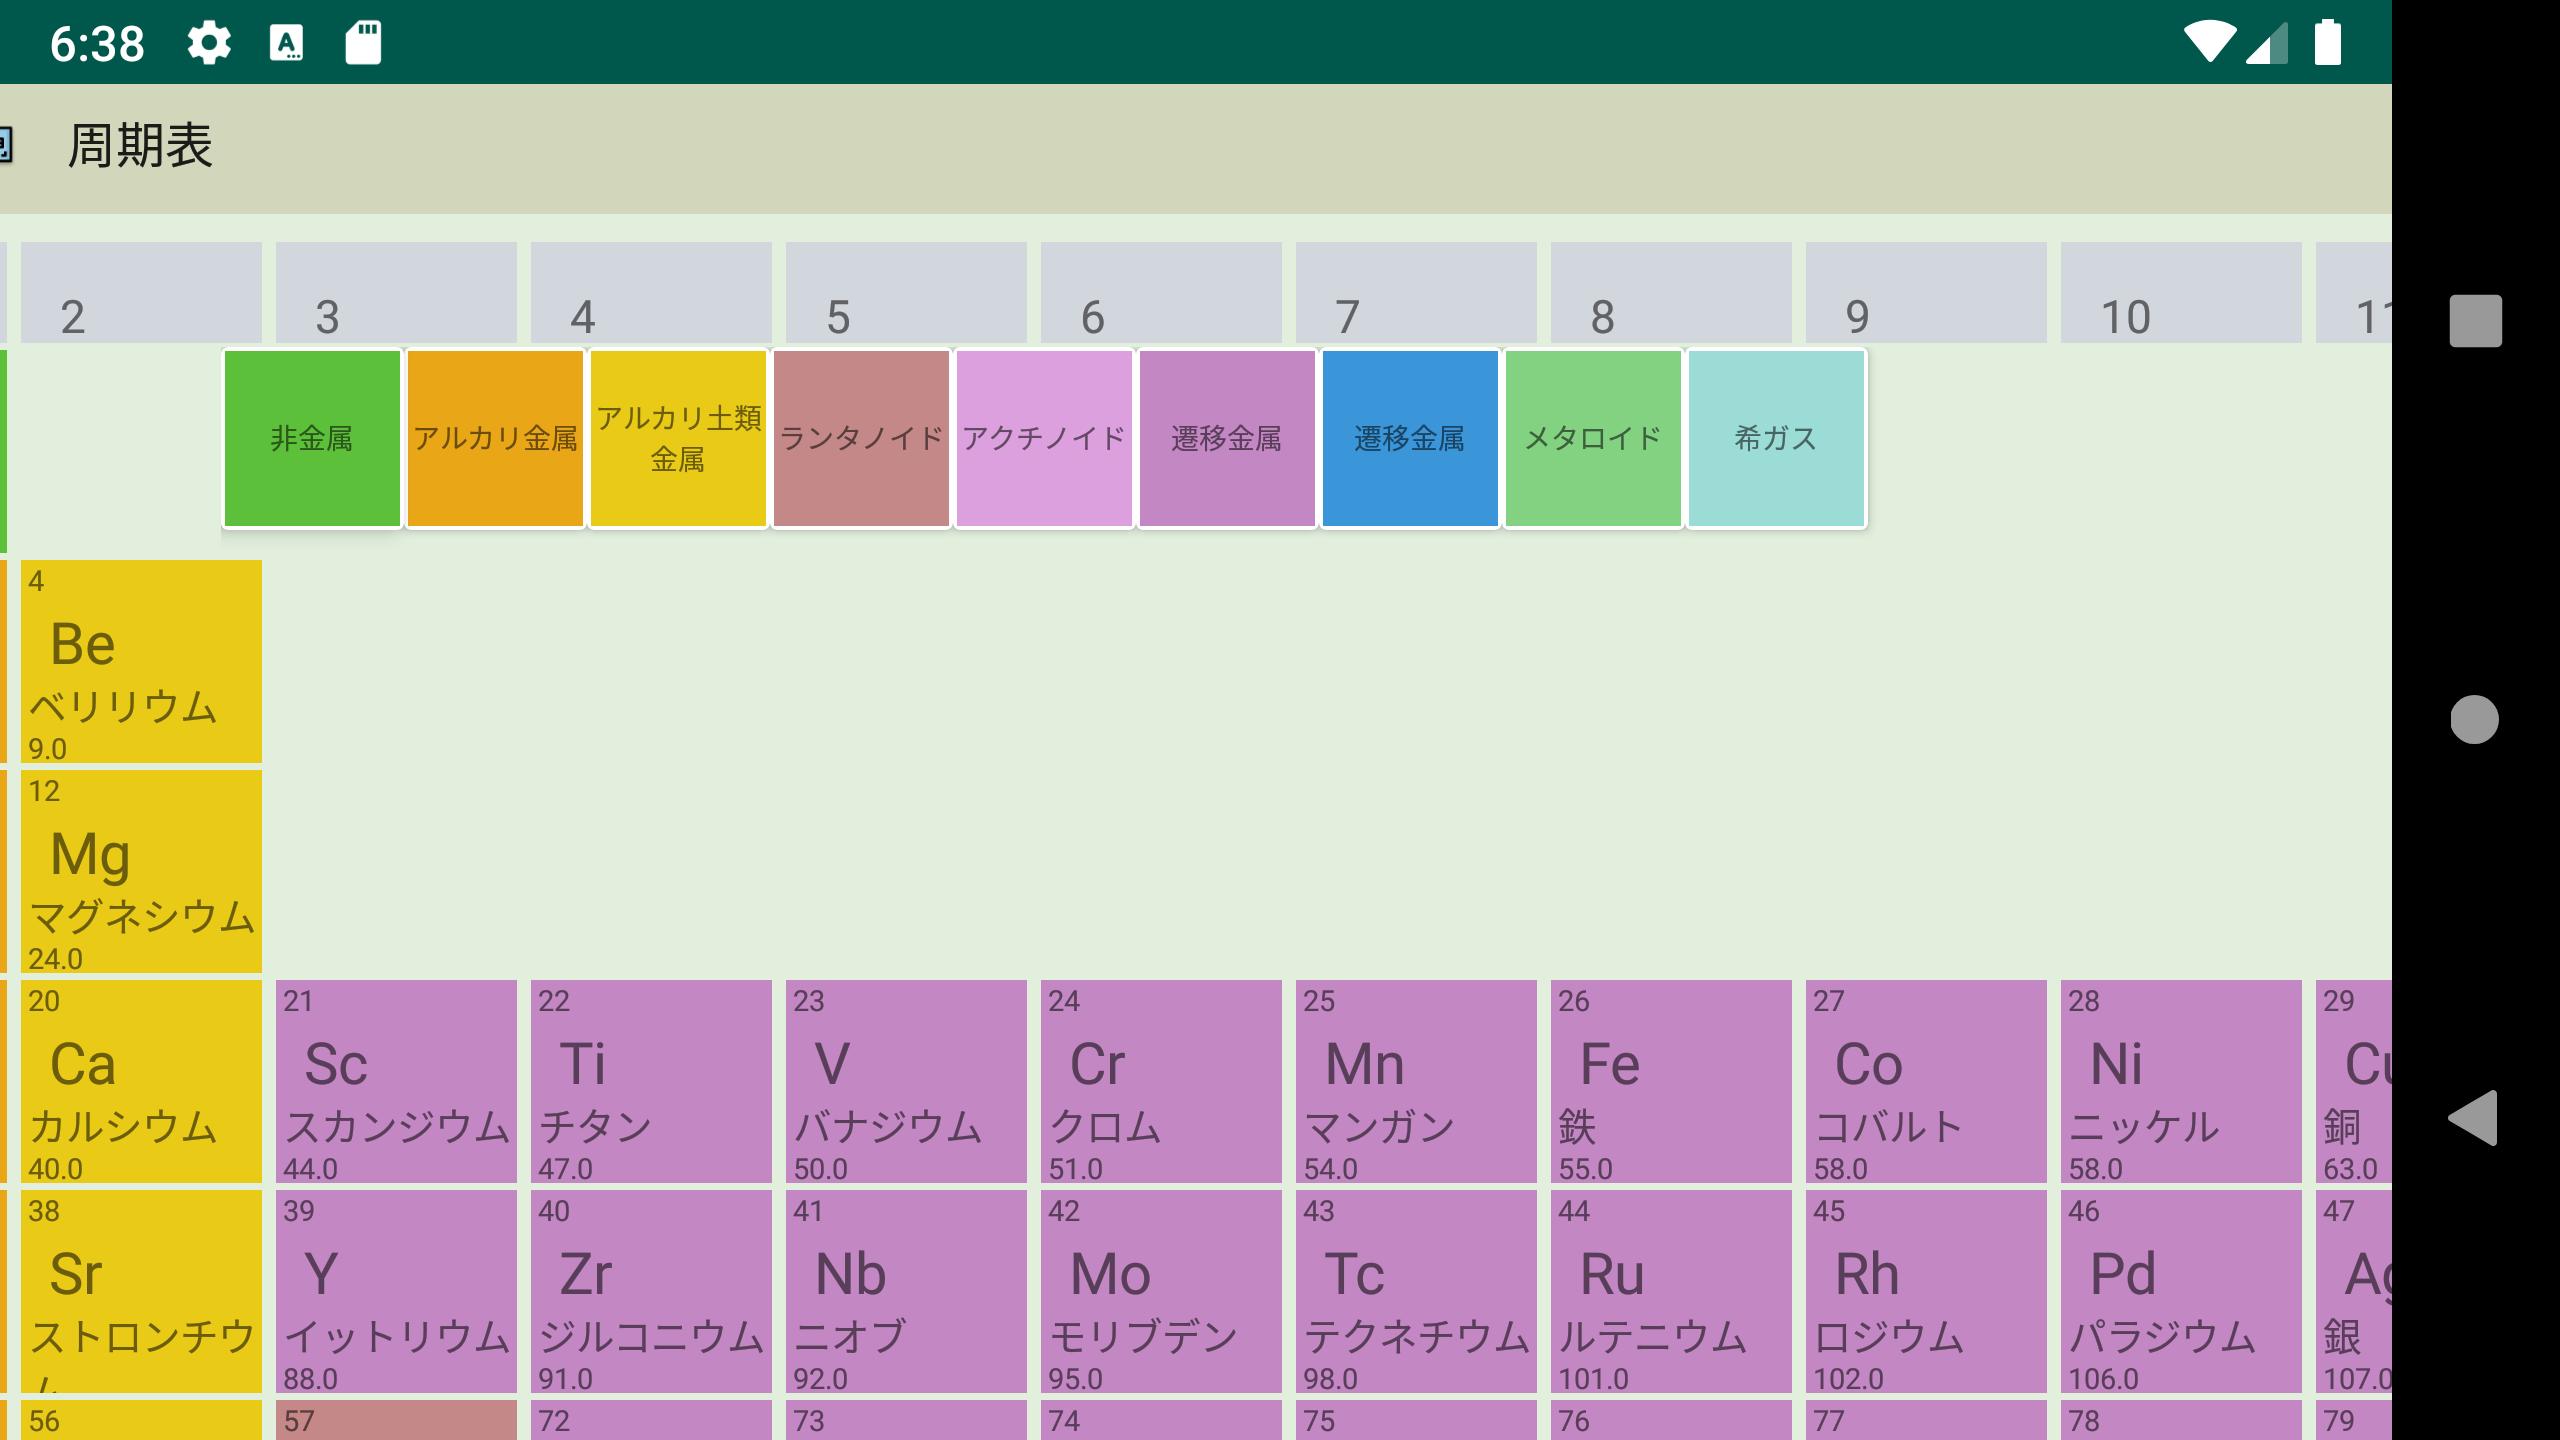
Task: Tap the group 6 column header
Action: pyautogui.click(x=1161, y=292)
